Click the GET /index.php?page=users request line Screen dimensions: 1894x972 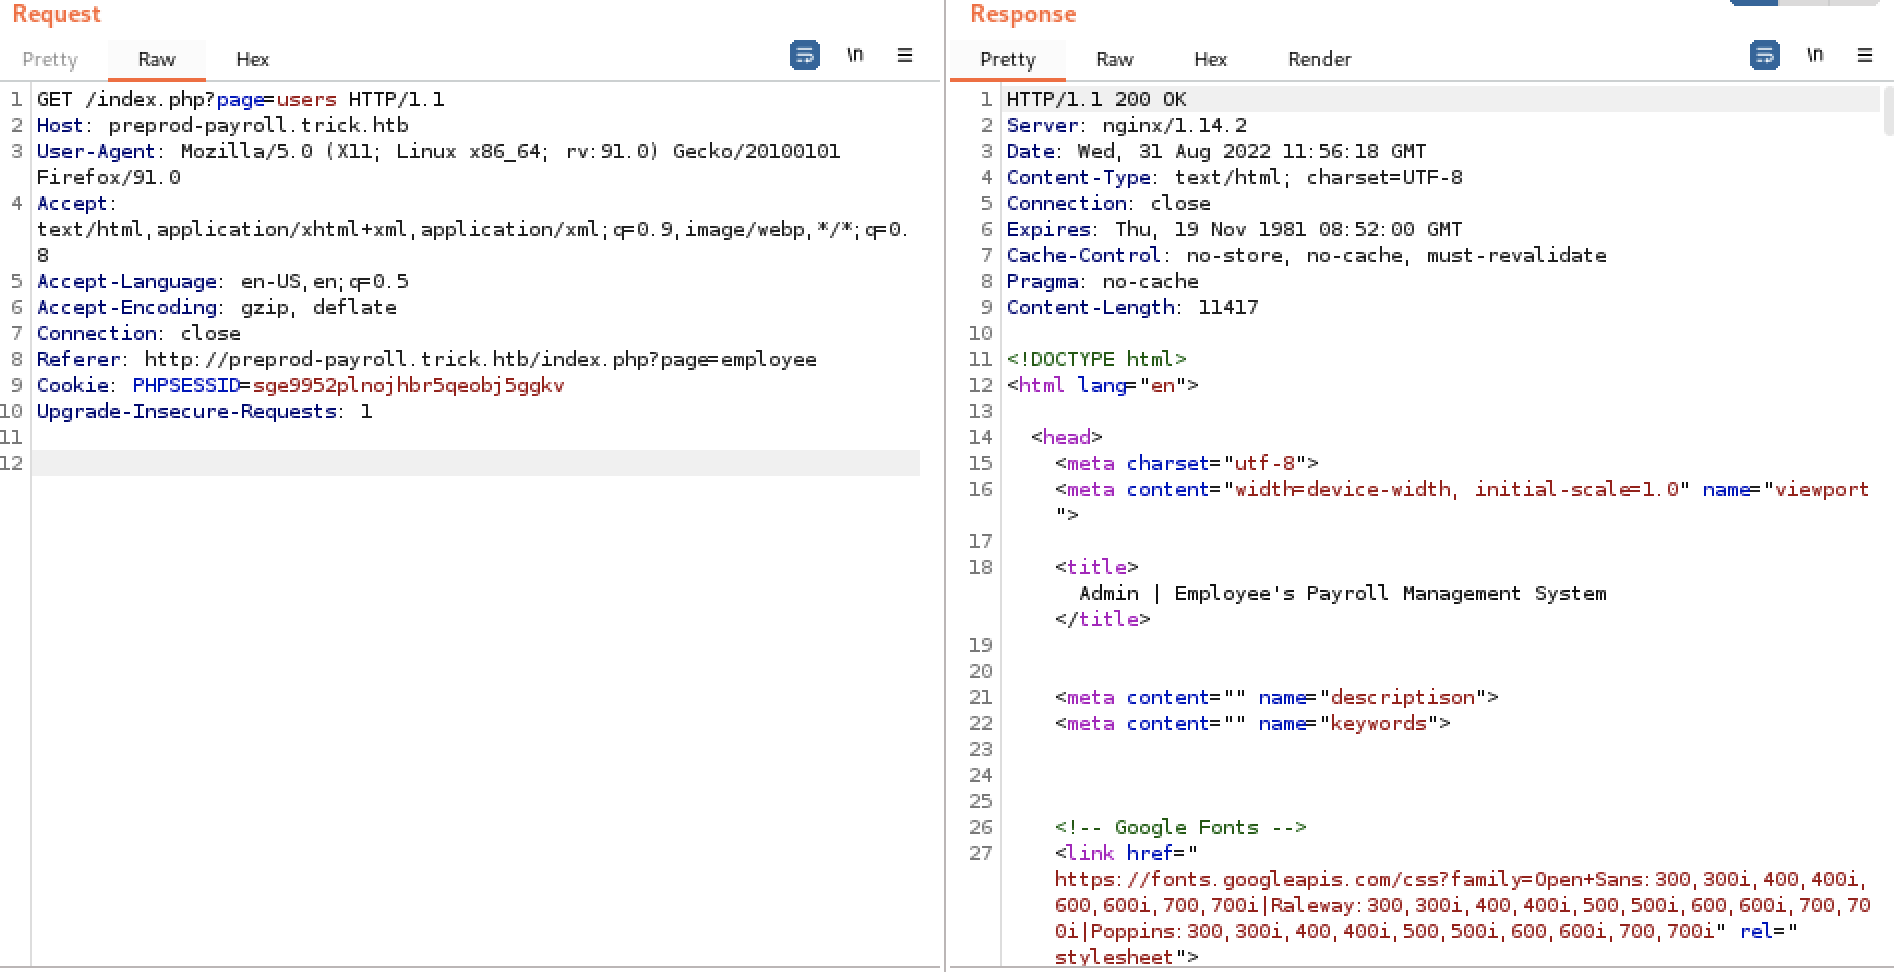point(241,99)
